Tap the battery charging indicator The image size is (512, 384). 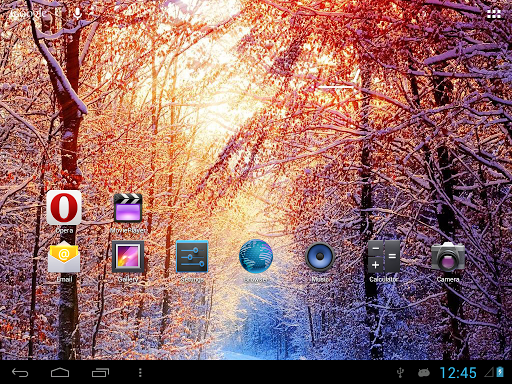click(x=500, y=372)
